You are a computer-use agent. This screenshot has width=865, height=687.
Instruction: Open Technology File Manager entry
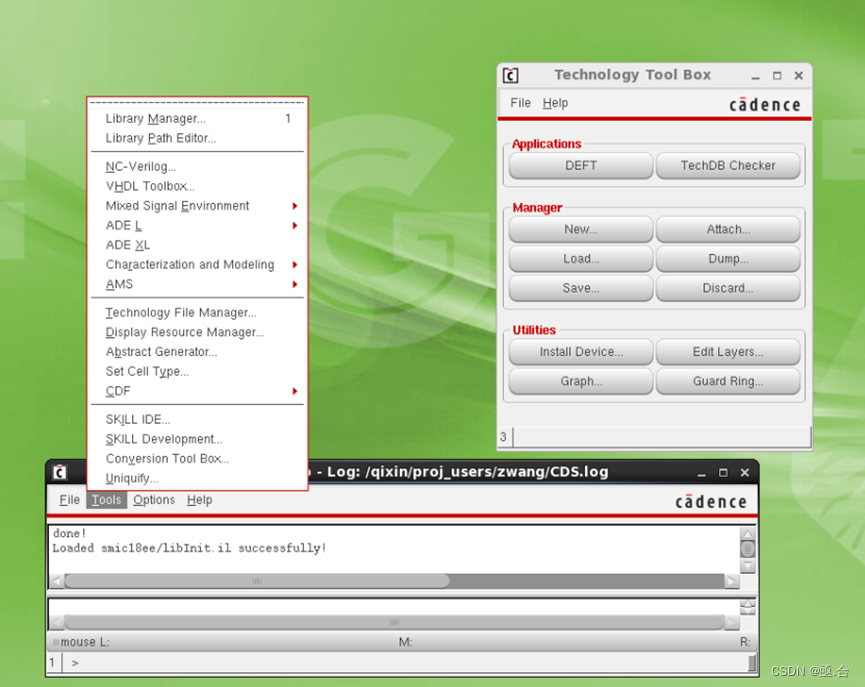click(197, 313)
